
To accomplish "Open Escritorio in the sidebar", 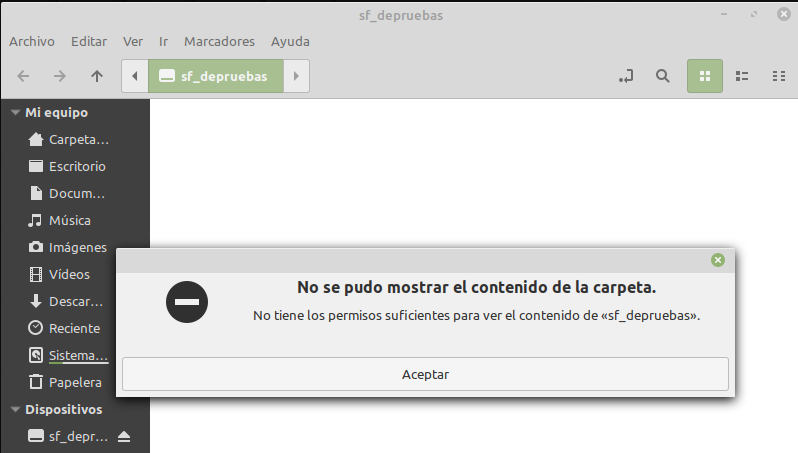I will [x=75, y=166].
